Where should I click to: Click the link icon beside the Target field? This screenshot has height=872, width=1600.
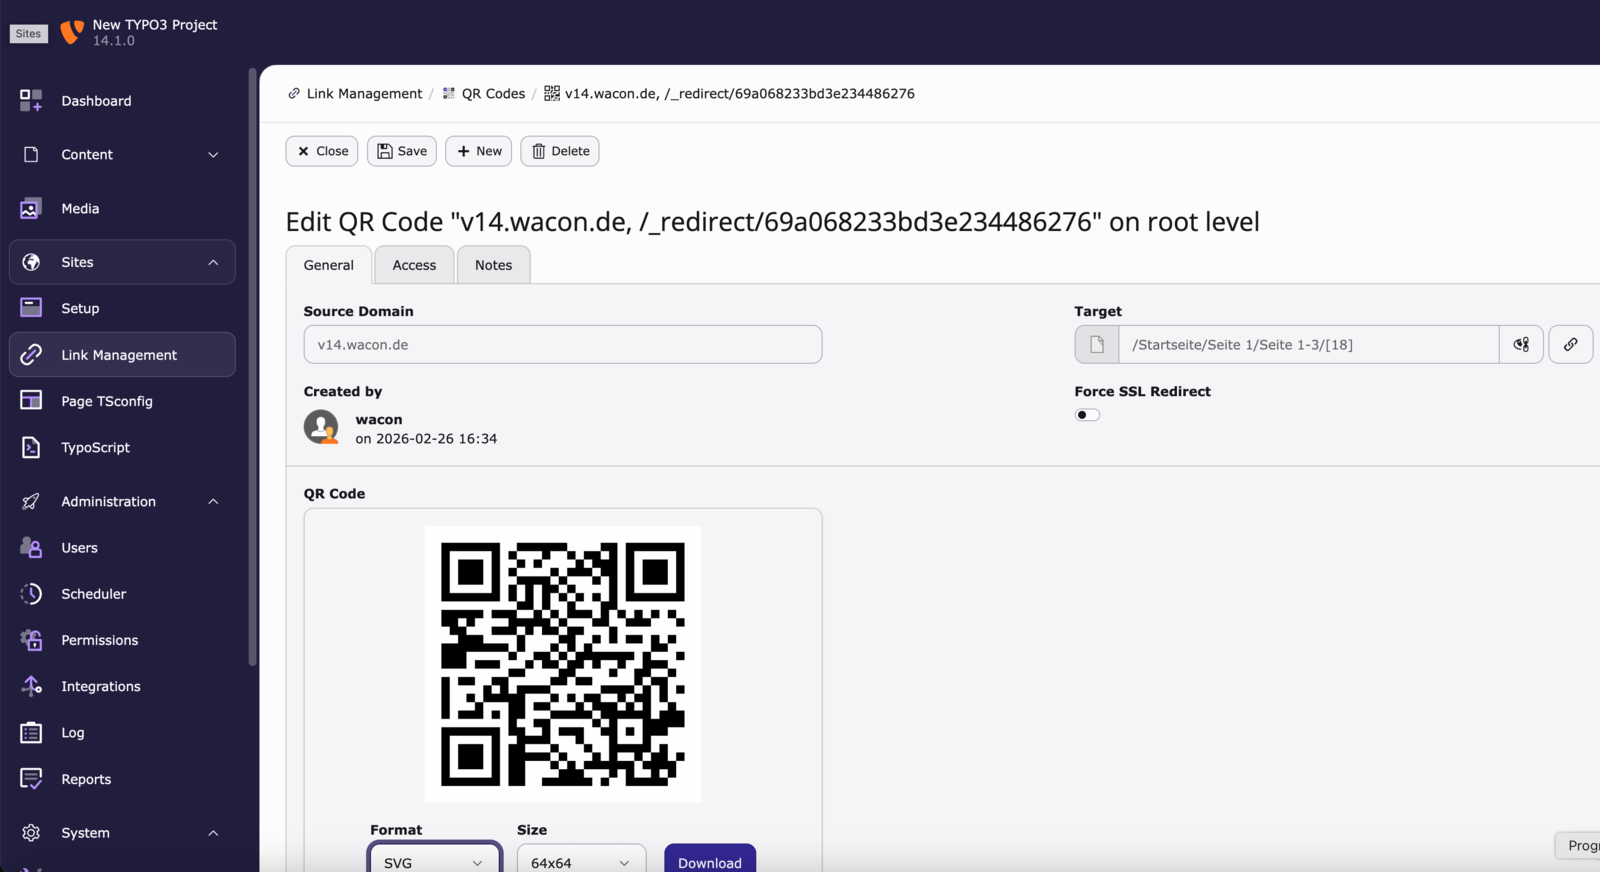coord(1570,344)
